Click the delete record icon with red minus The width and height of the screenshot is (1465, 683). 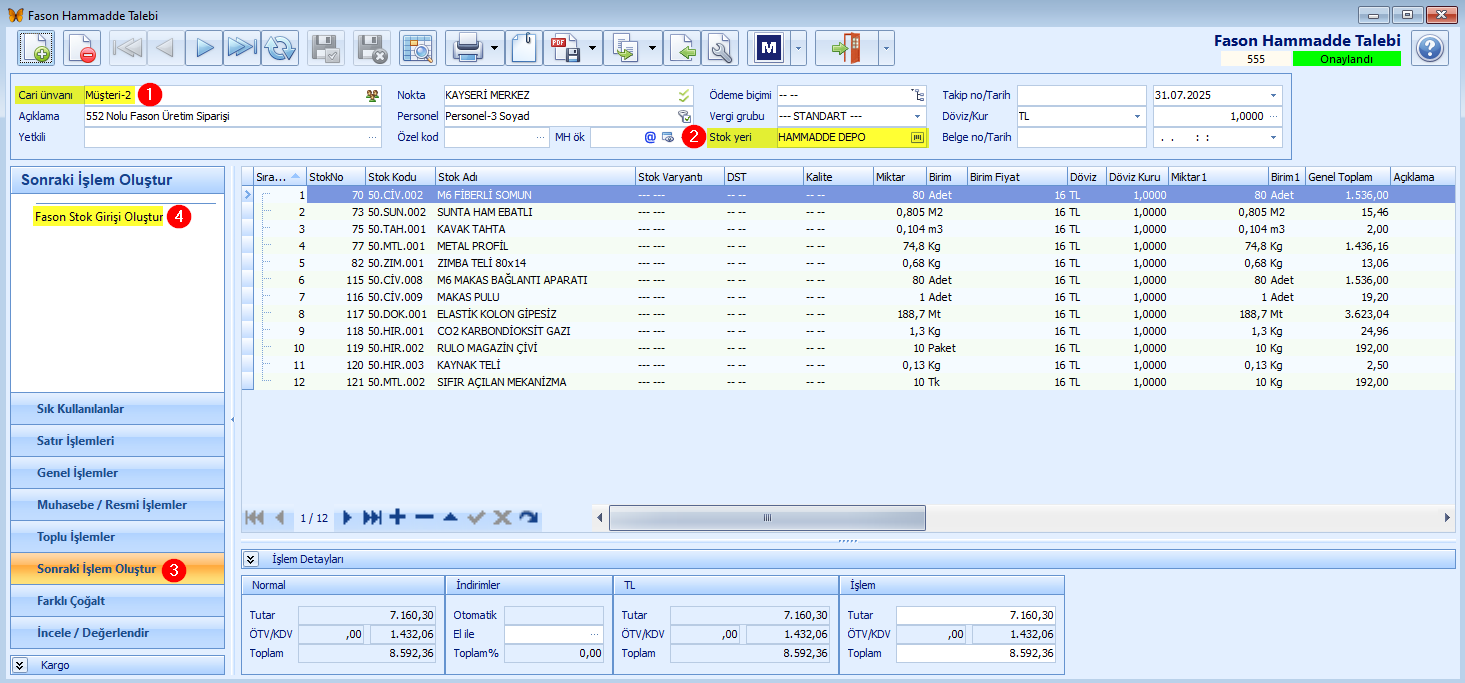tap(81, 48)
